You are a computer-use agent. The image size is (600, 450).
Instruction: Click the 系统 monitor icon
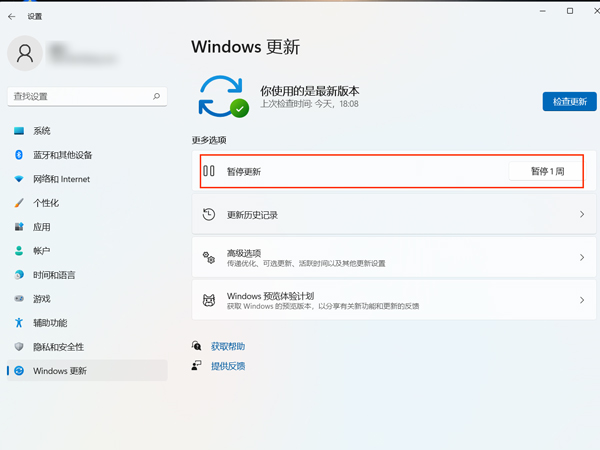19,131
